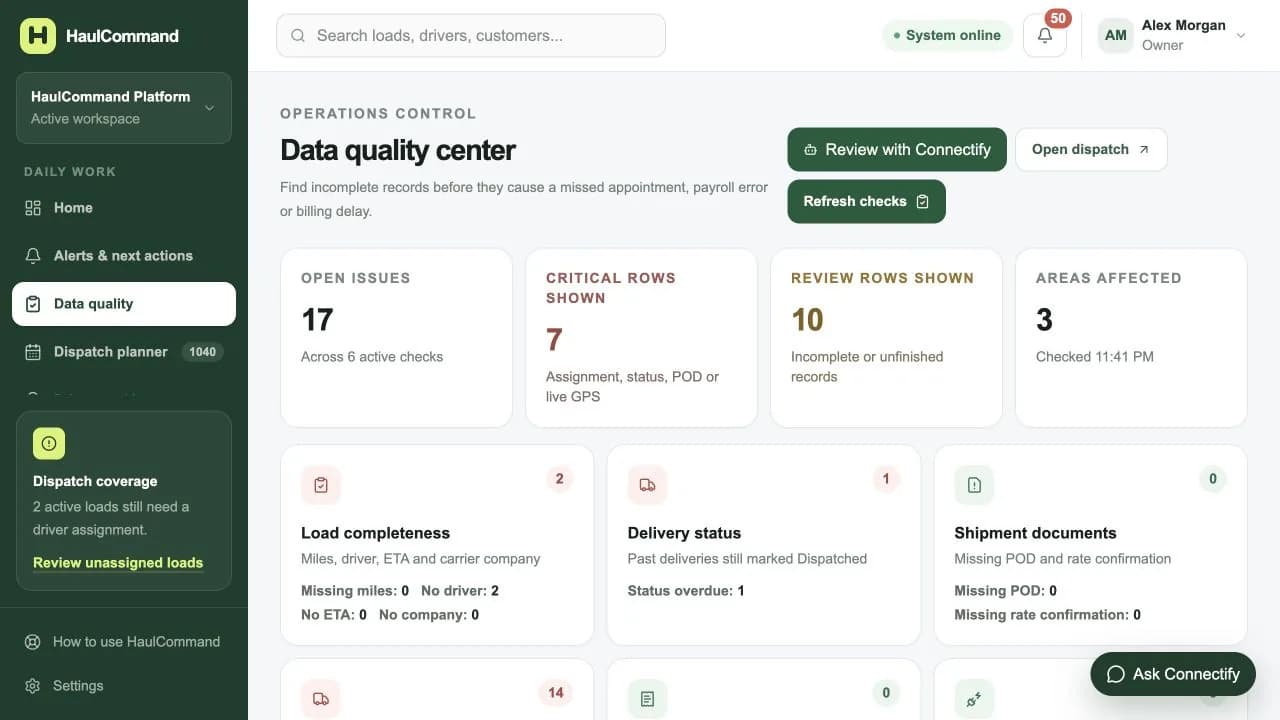
Task: Click the 'Checked 11:41 PM' text
Action: (1095, 357)
